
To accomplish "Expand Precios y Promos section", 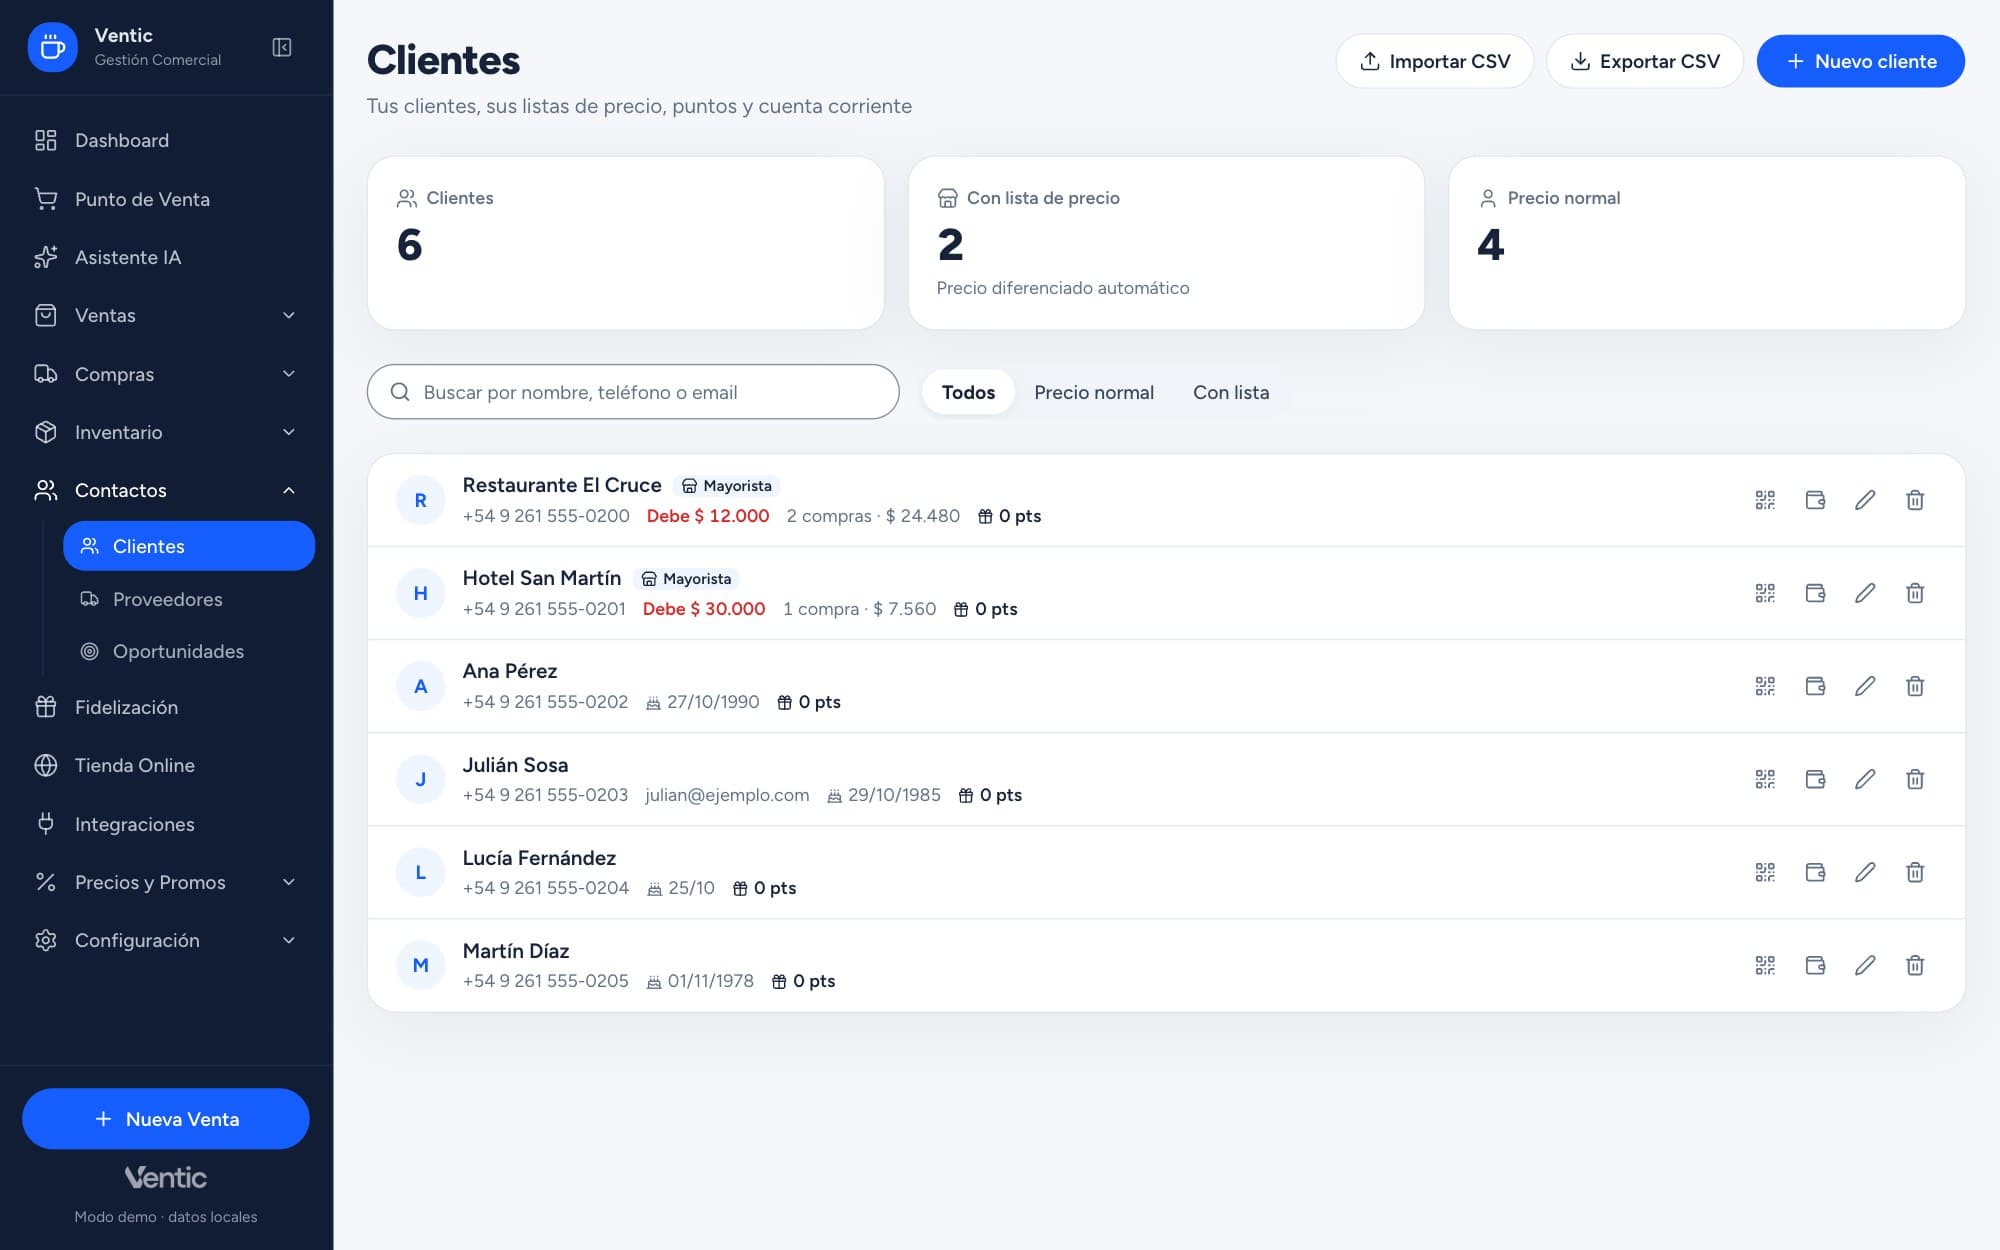I will [x=166, y=882].
